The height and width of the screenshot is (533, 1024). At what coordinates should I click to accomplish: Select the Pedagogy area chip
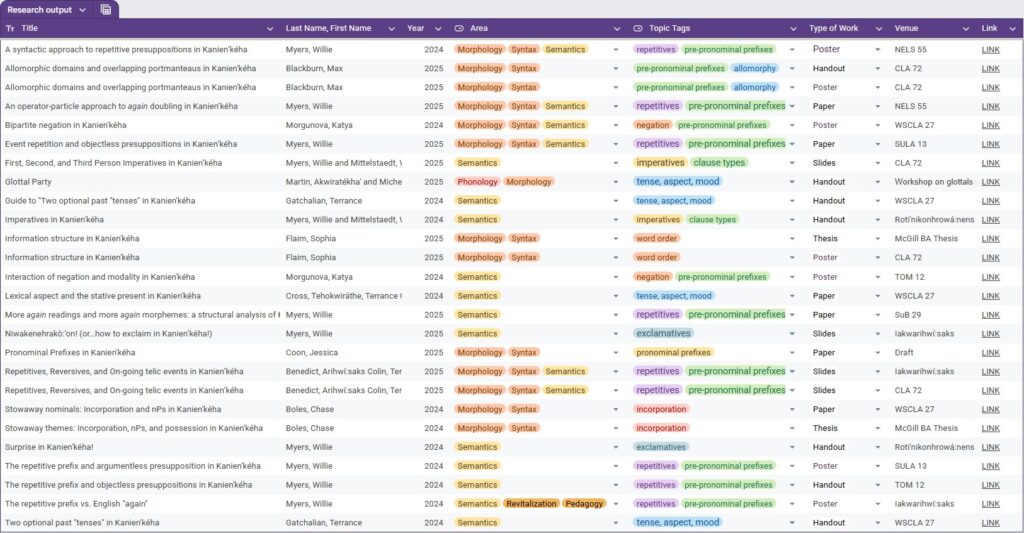point(583,504)
